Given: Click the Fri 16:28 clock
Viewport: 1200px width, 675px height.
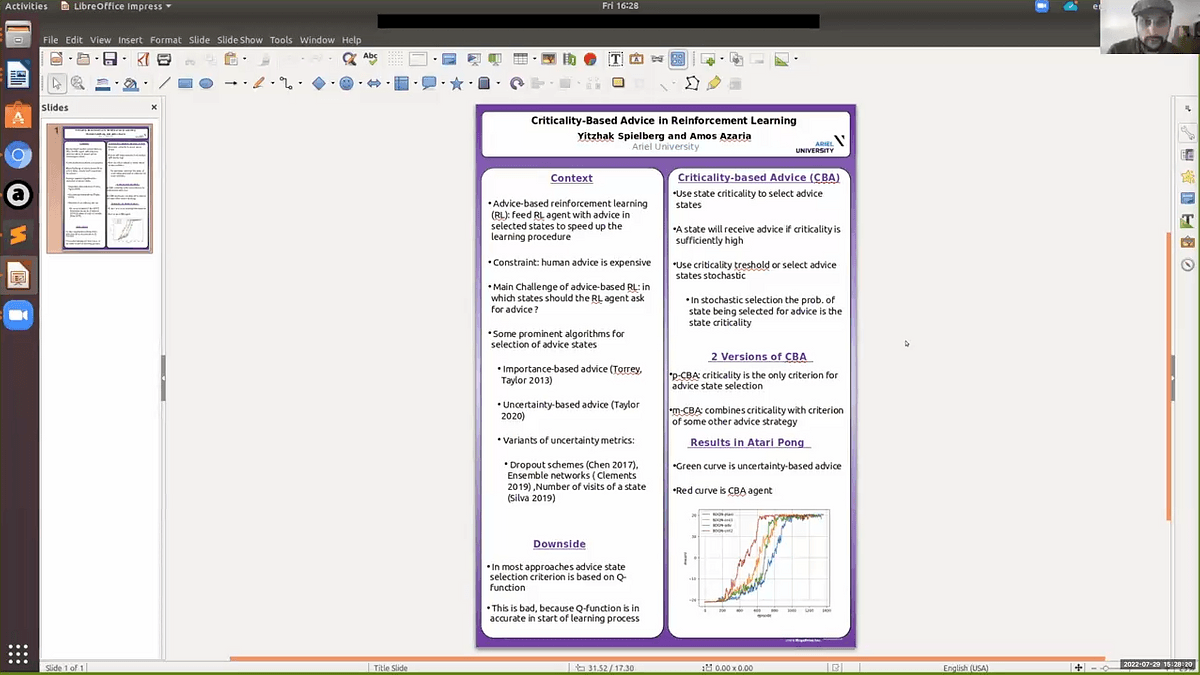Looking at the screenshot, I should (620, 6).
